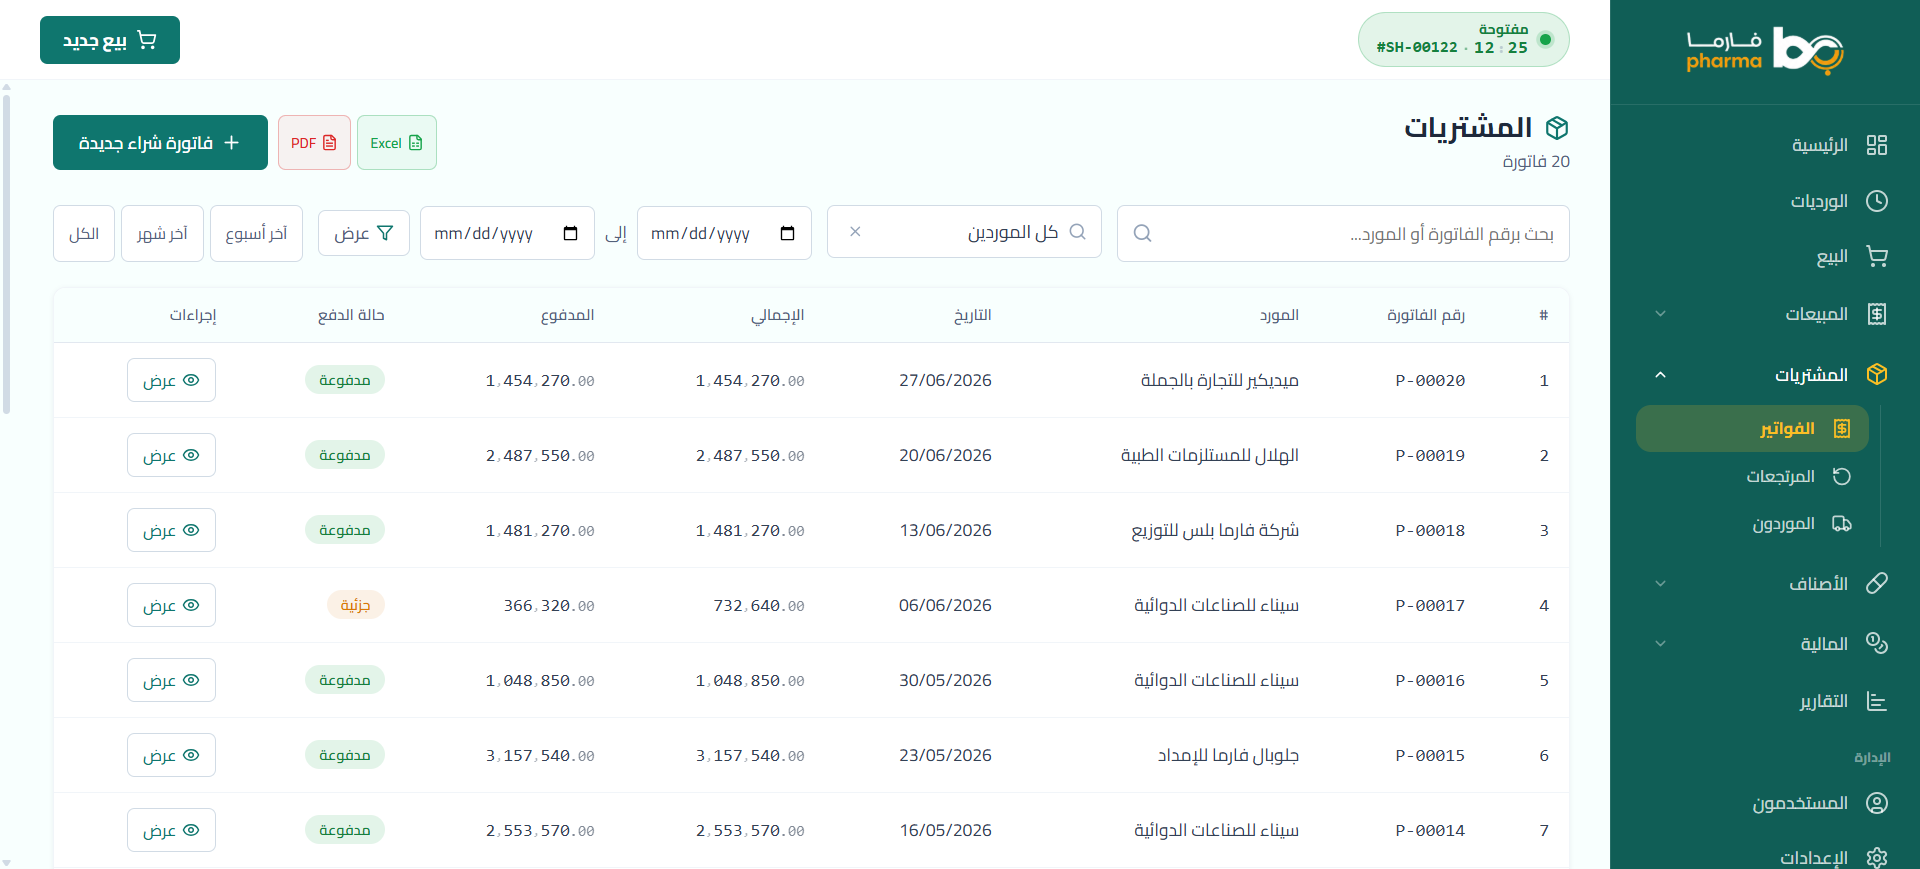Click the المورد column header

click(1279, 315)
